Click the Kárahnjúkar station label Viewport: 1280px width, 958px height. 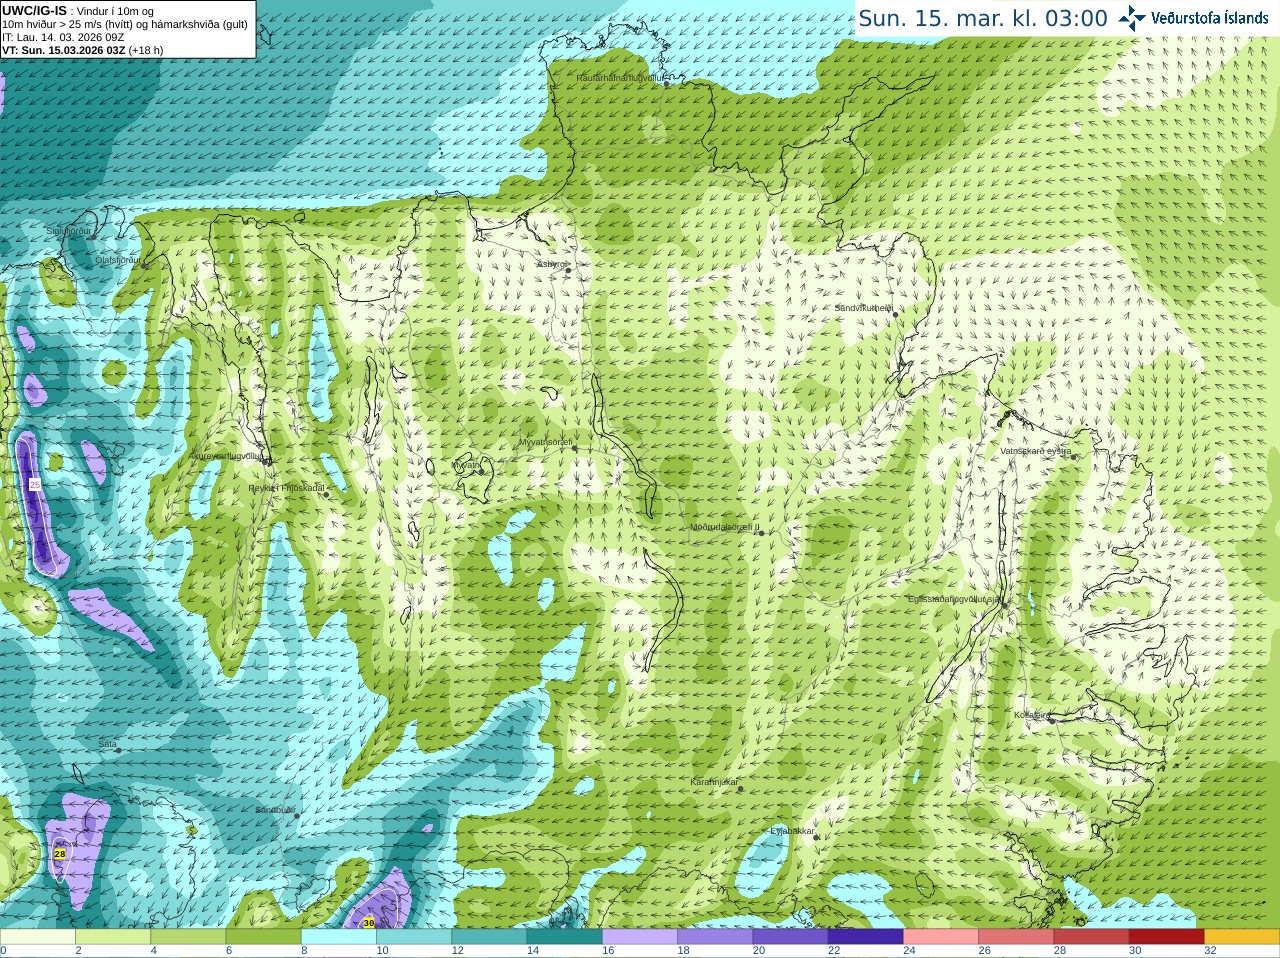click(x=714, y=782)
